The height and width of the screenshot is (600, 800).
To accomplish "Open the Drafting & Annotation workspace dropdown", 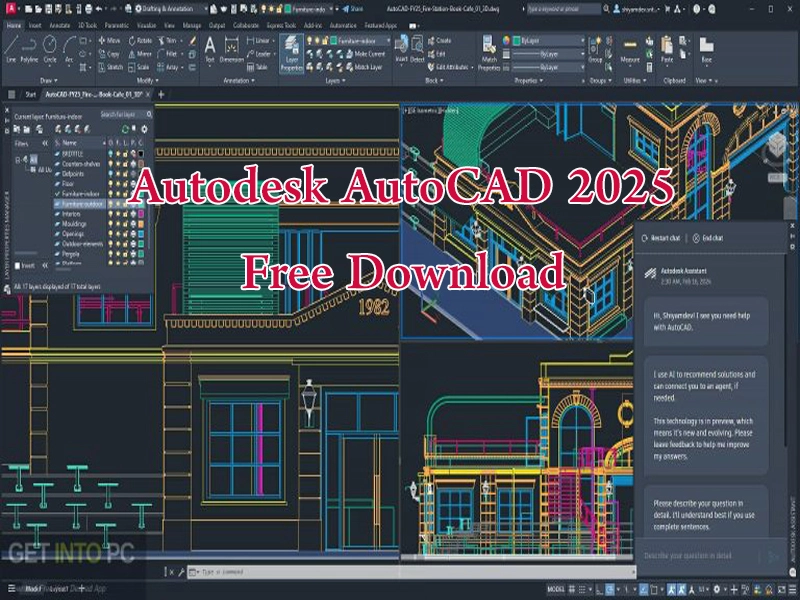I will click(171, 9).
